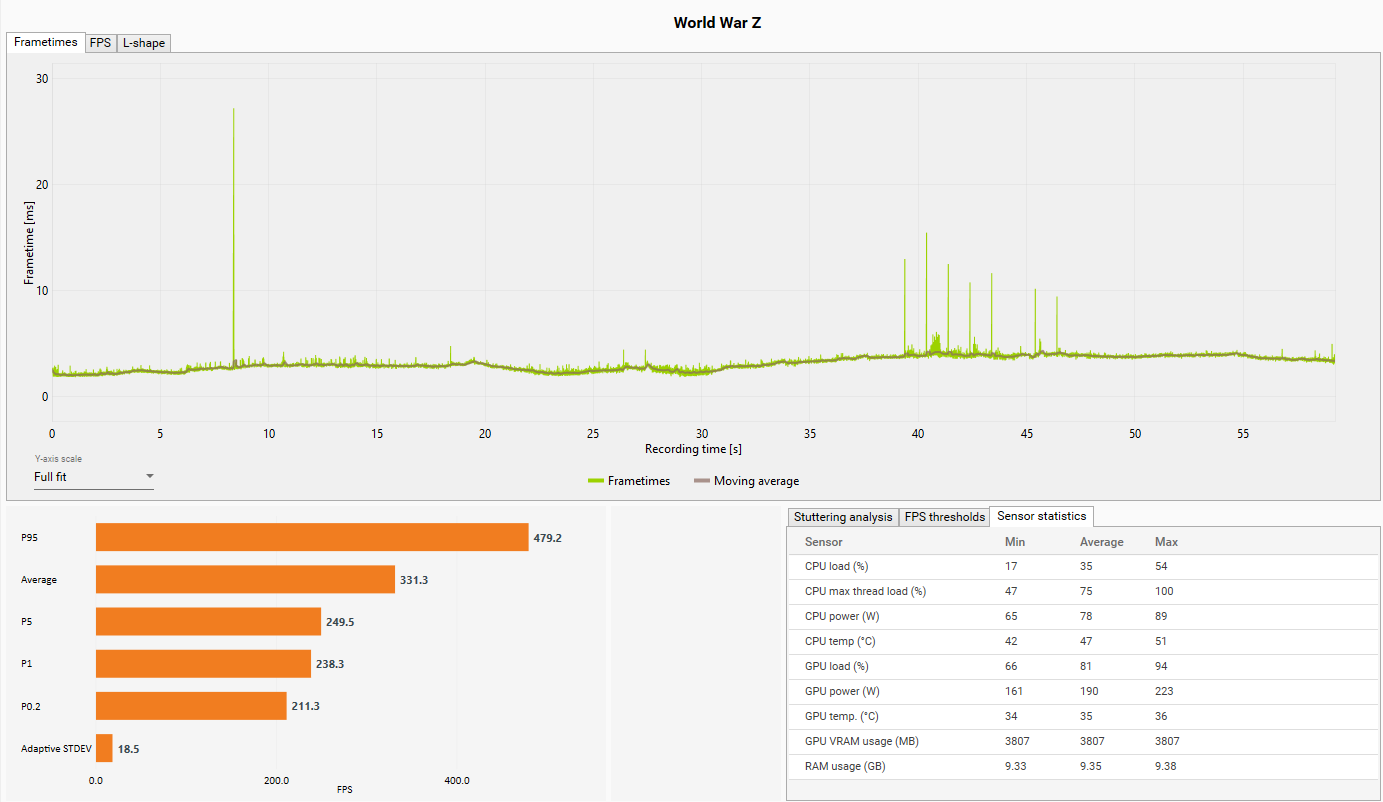Select the GPU load (%) row

(1082, 666)
